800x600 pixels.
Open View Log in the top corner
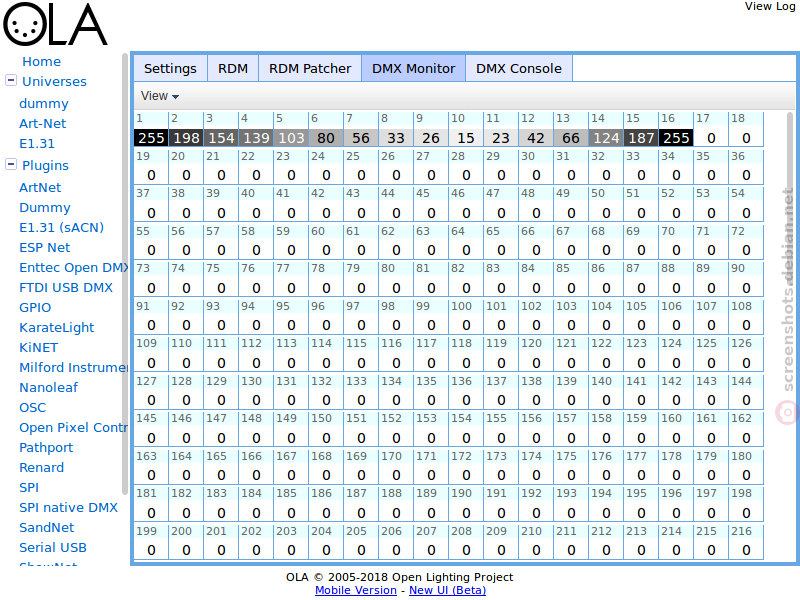(770, 6)
